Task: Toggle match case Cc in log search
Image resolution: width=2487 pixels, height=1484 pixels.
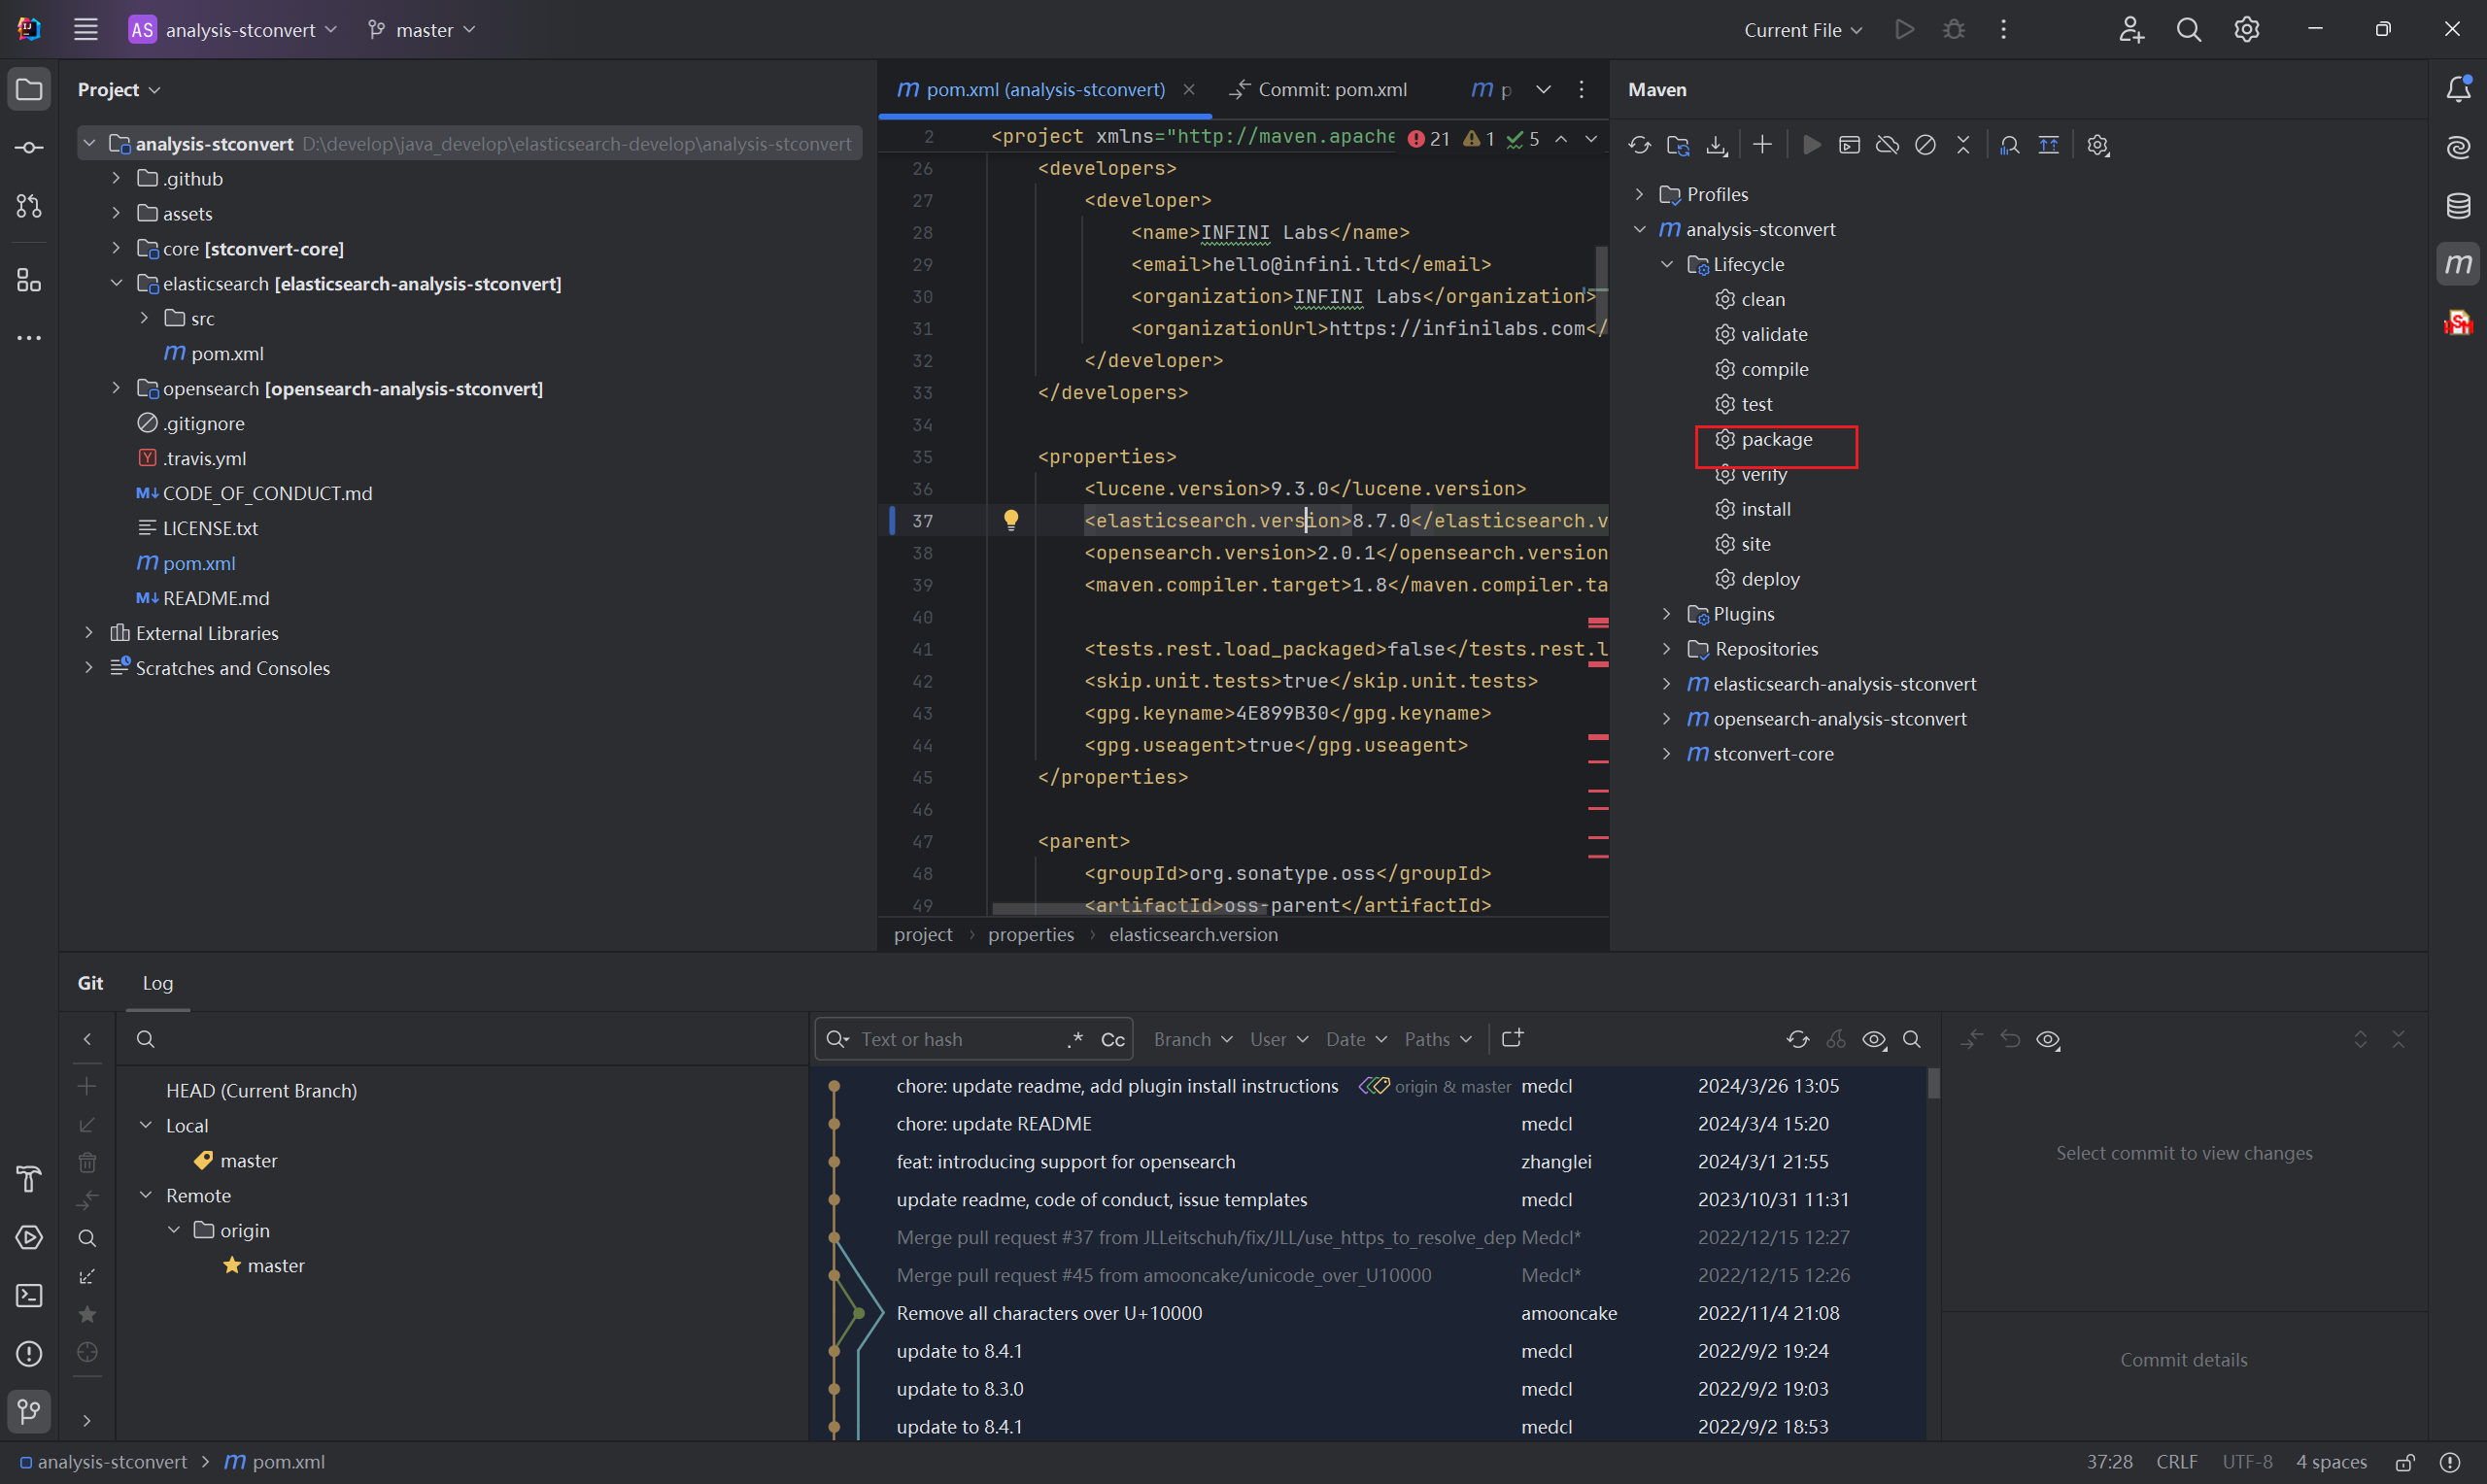Action: click(x=1113, y=1039)
